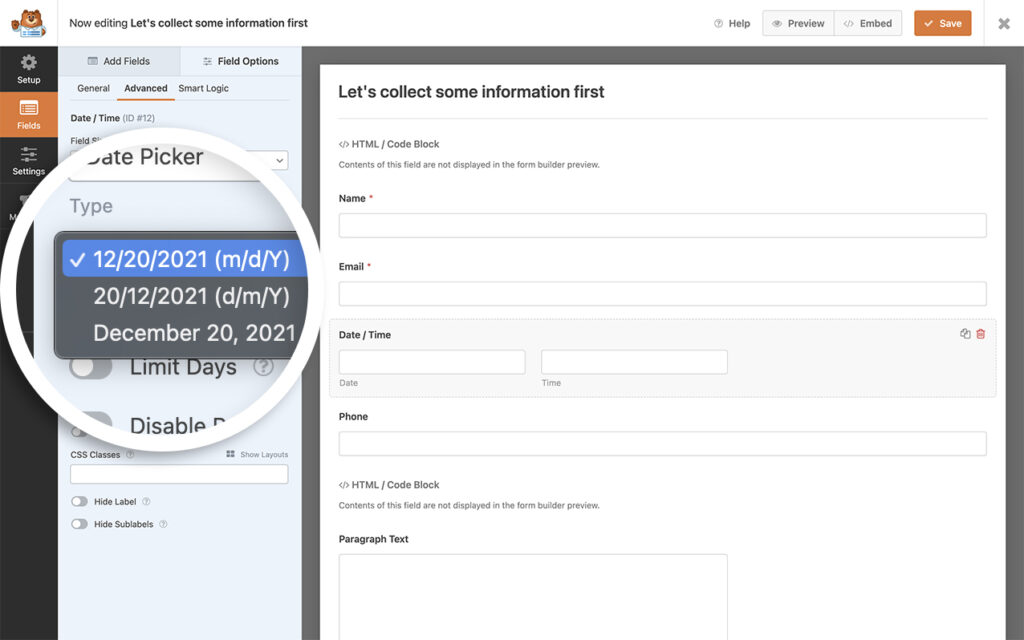This screenshot has height=640, width=1024.
Task: Delete the Date / Time field trash icon
Action: (x=980, y=334)
